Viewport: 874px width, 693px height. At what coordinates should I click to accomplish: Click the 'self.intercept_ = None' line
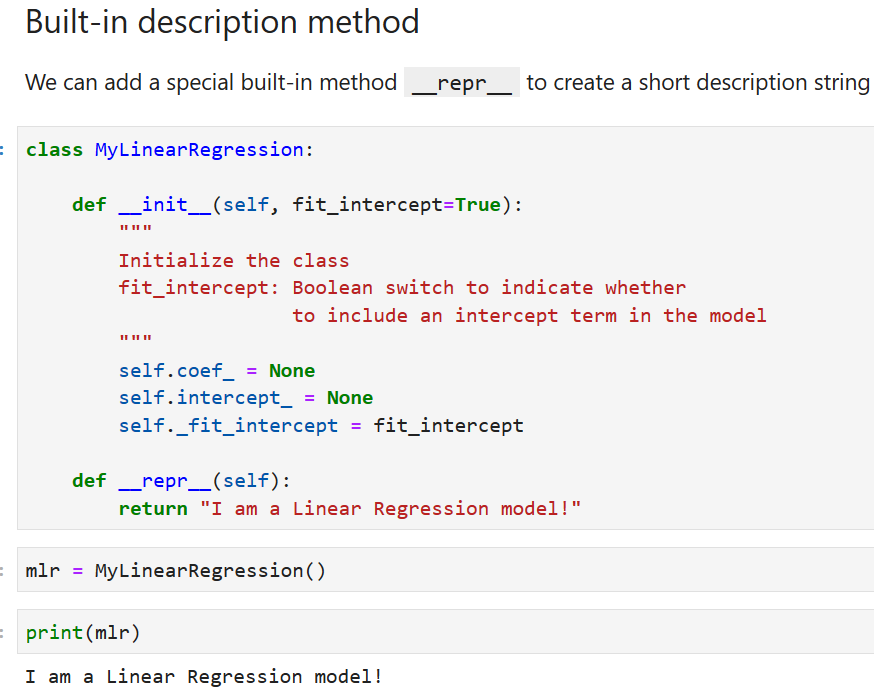[x=246, y=398]
